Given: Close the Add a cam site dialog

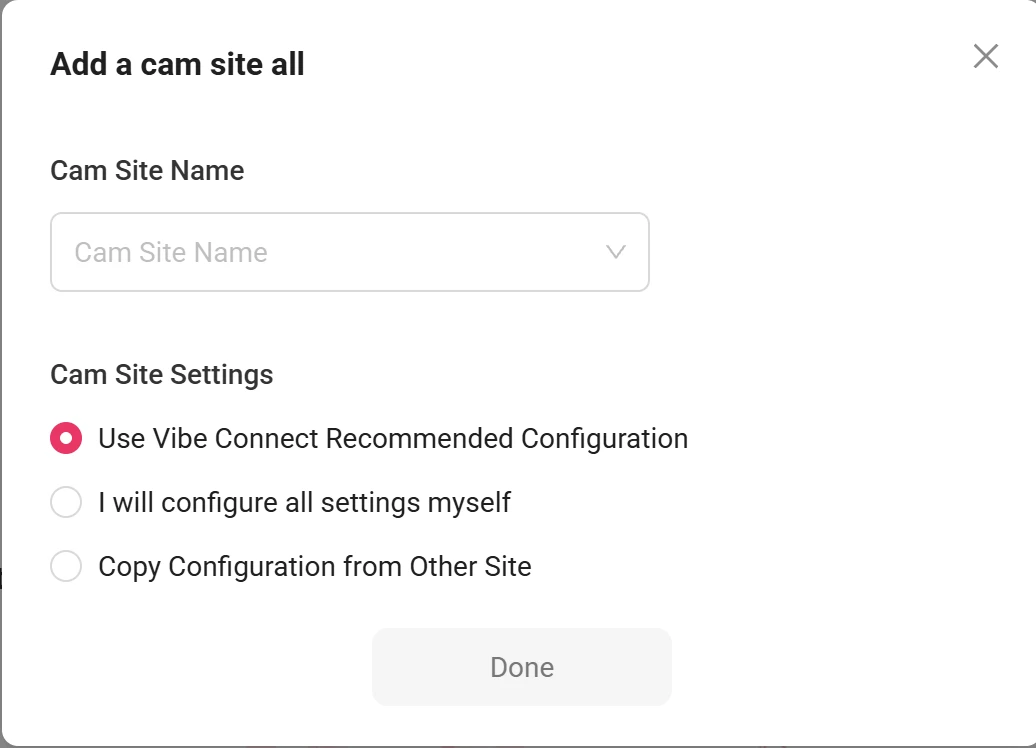Looking at the screenshot, I should click(985, 57).
